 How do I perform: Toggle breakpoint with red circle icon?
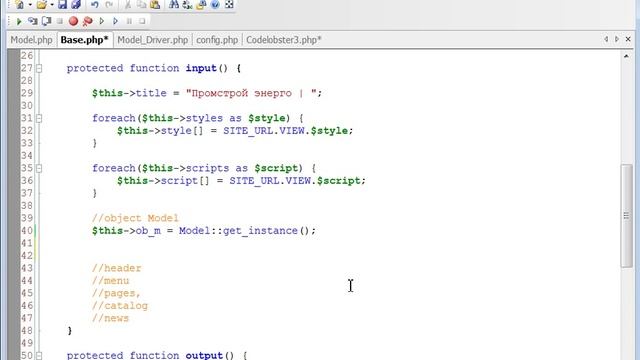click(x=73, y=21)
